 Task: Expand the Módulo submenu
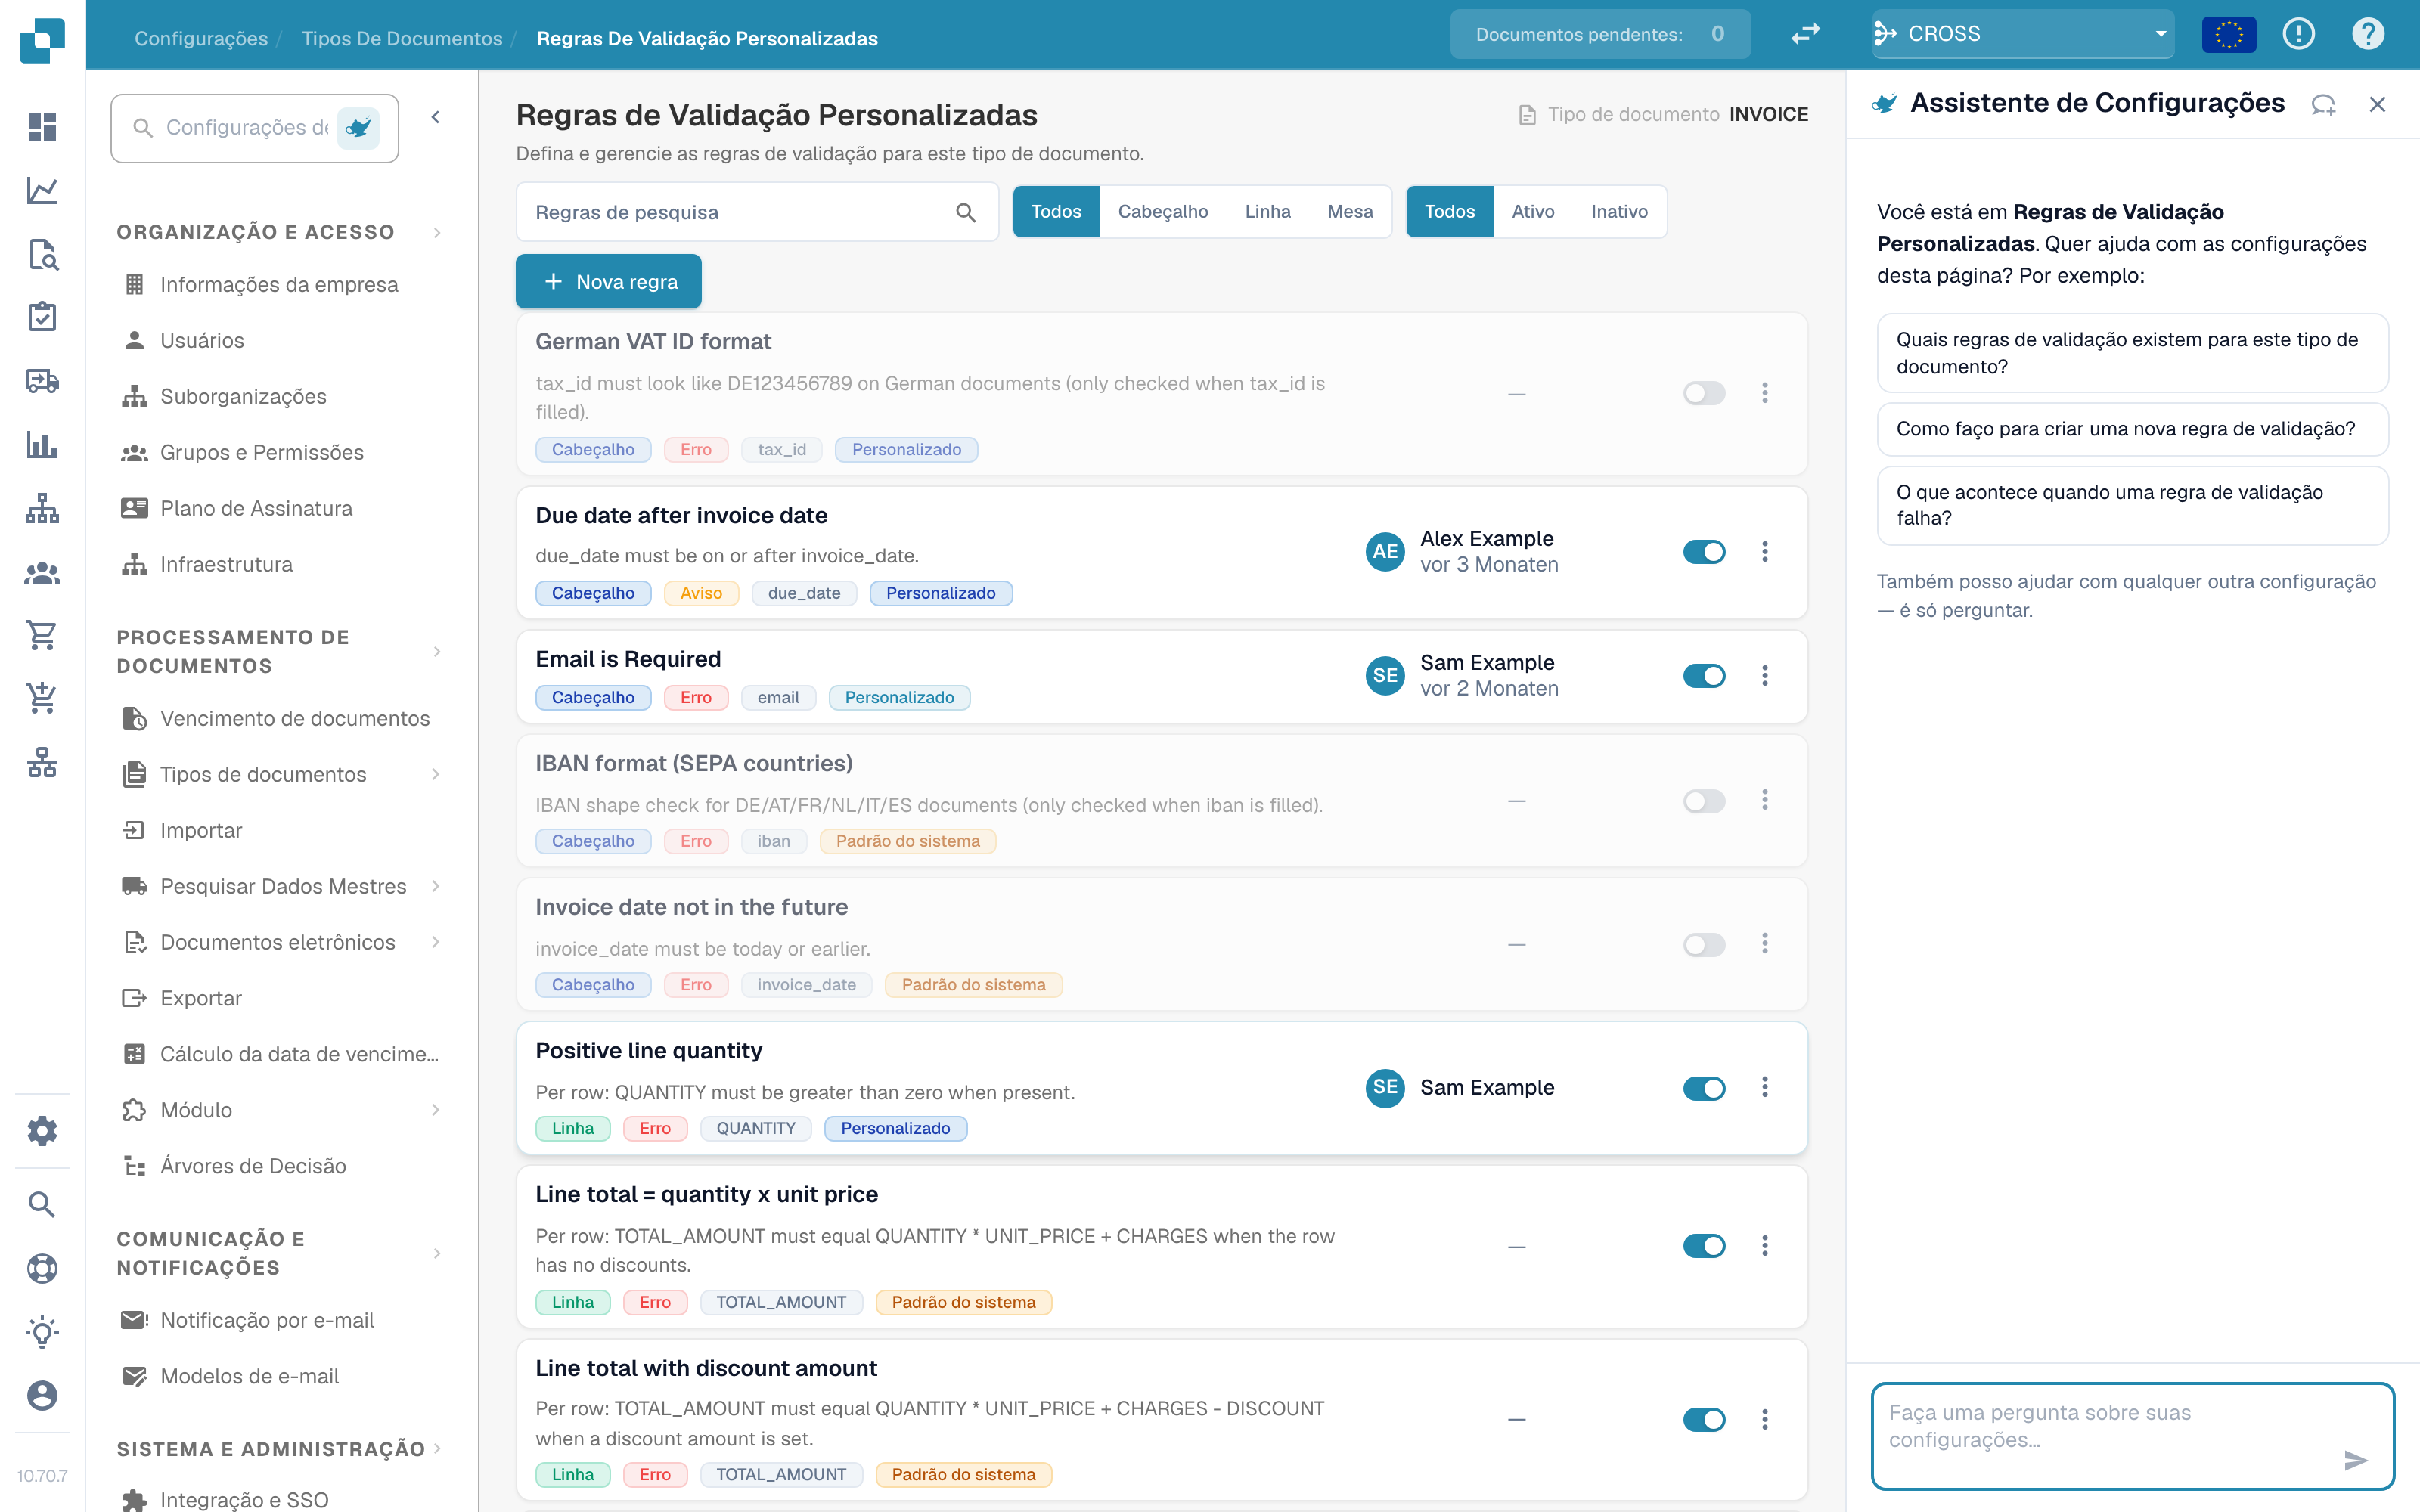[x=436, y=1110]
